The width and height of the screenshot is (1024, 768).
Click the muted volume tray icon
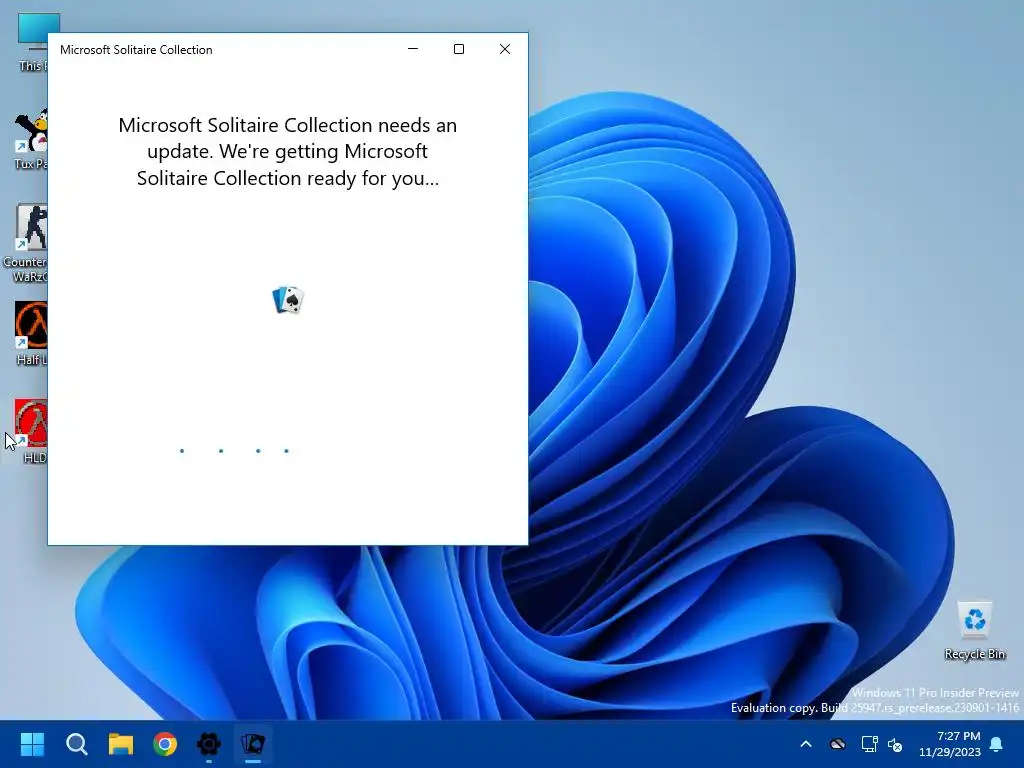895,744
